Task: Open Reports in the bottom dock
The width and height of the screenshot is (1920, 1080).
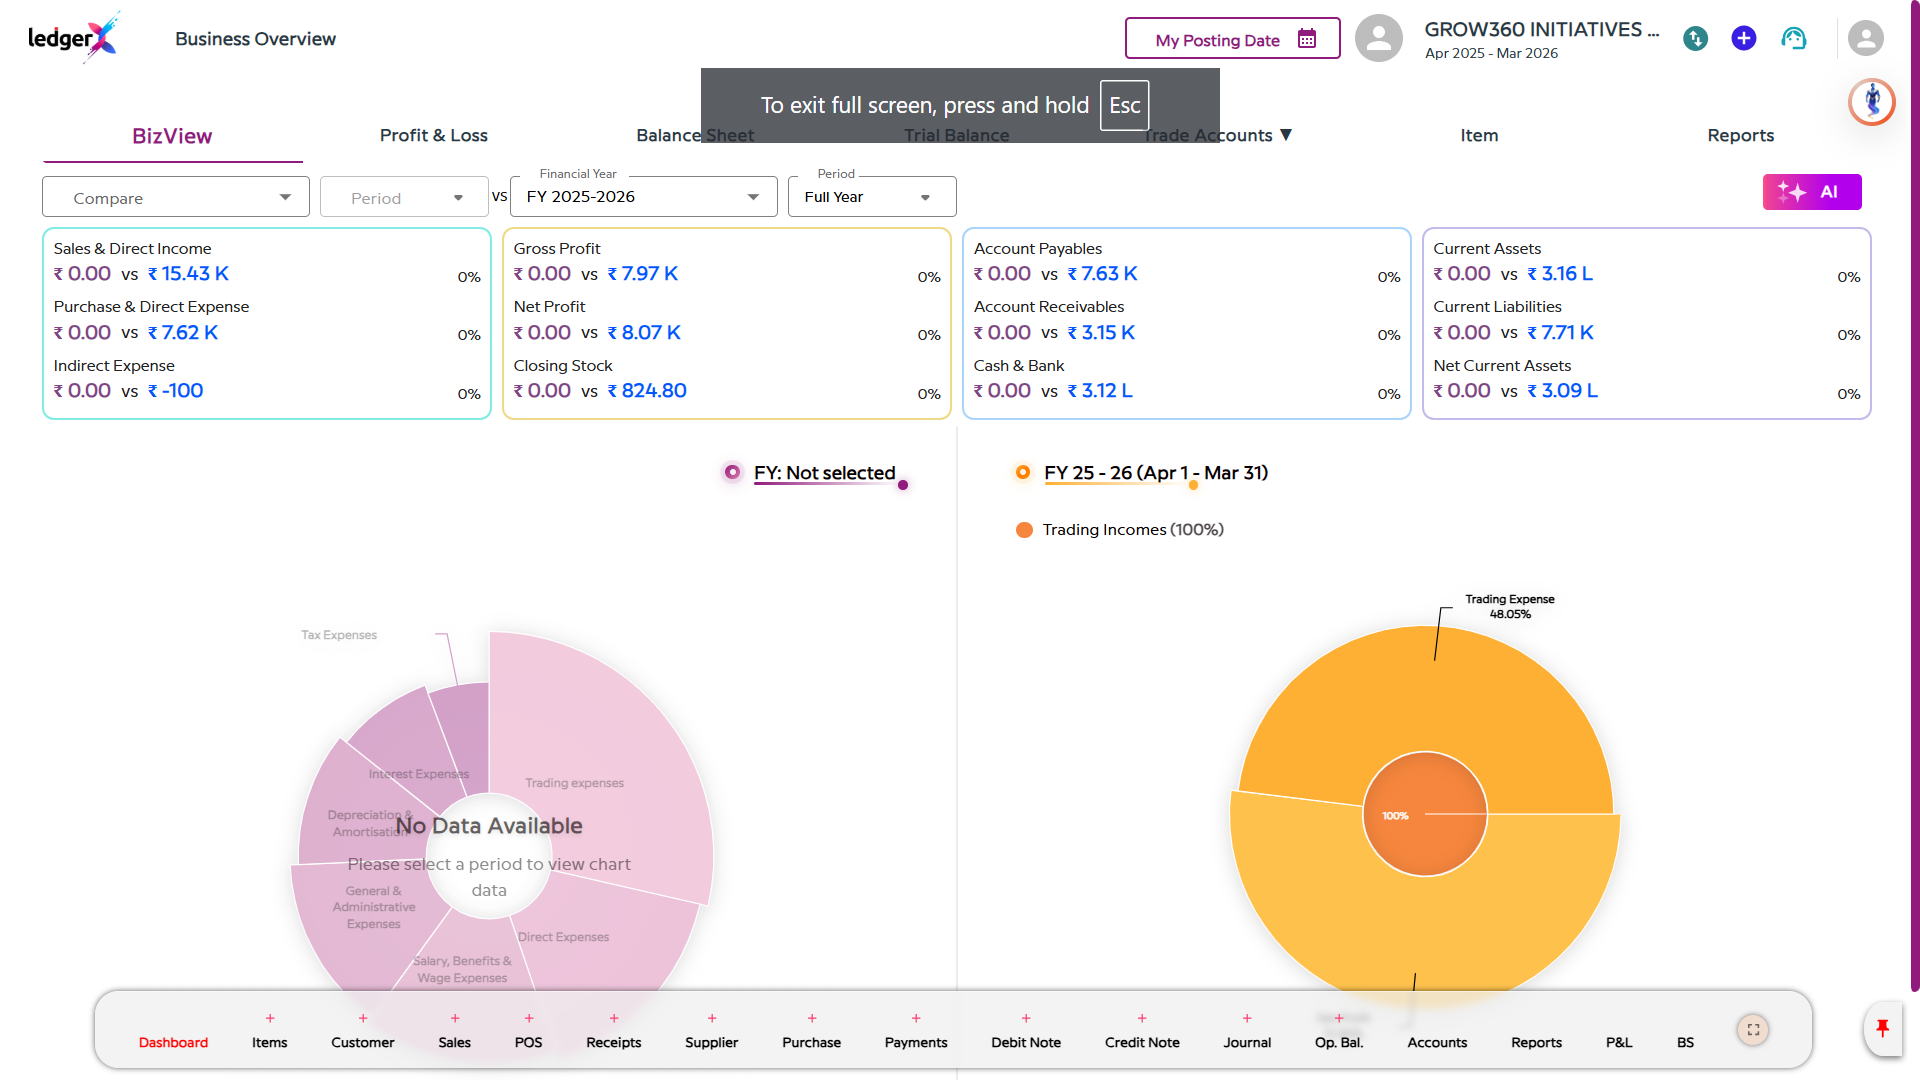Action: pos(1536,1042)
